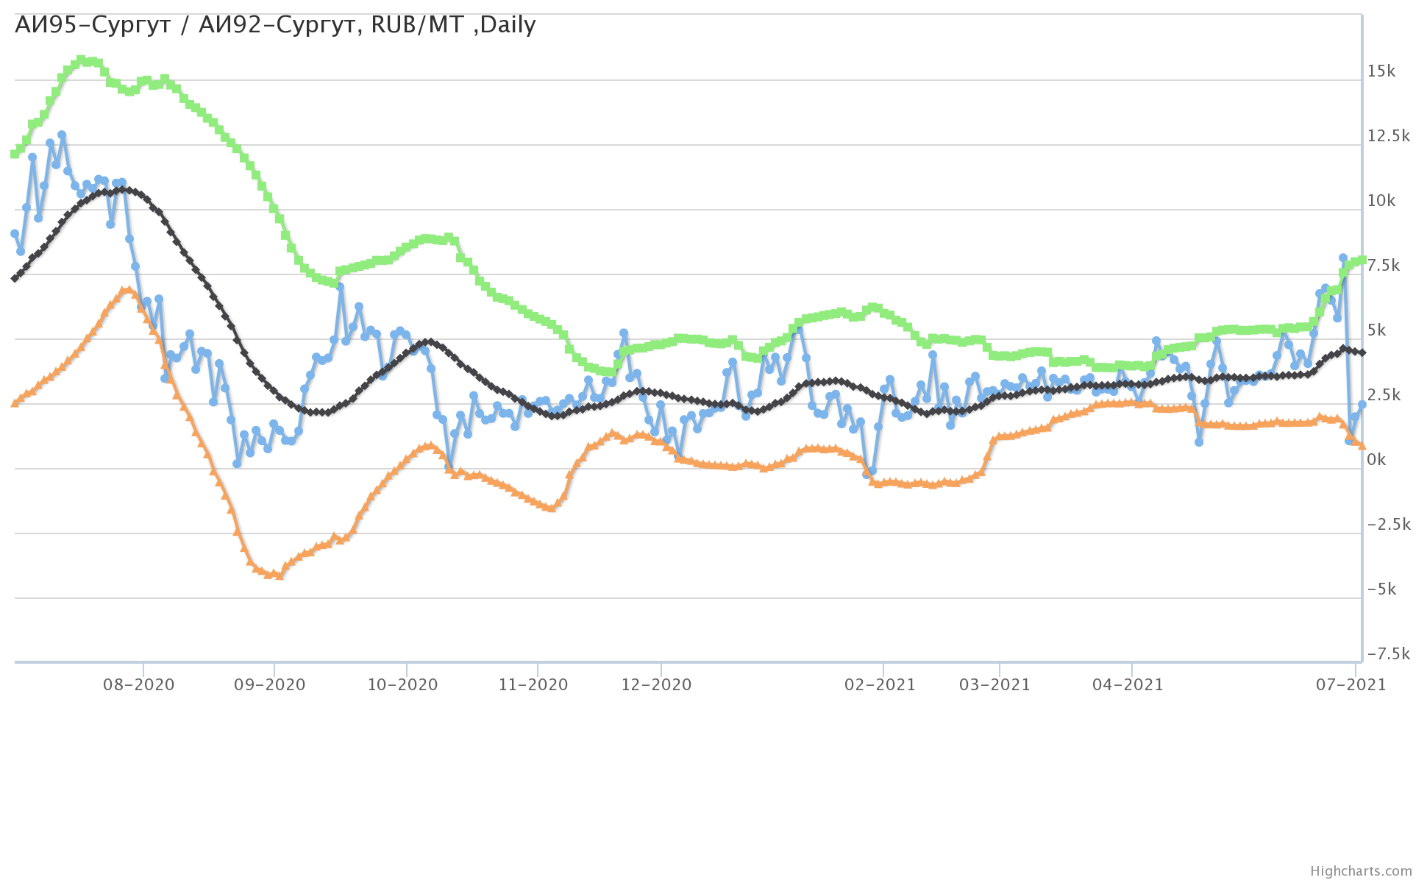Screen dimensions: 1427x883
Task: Pick the 12-2020 x-axis label
Action: coord(656,685)
